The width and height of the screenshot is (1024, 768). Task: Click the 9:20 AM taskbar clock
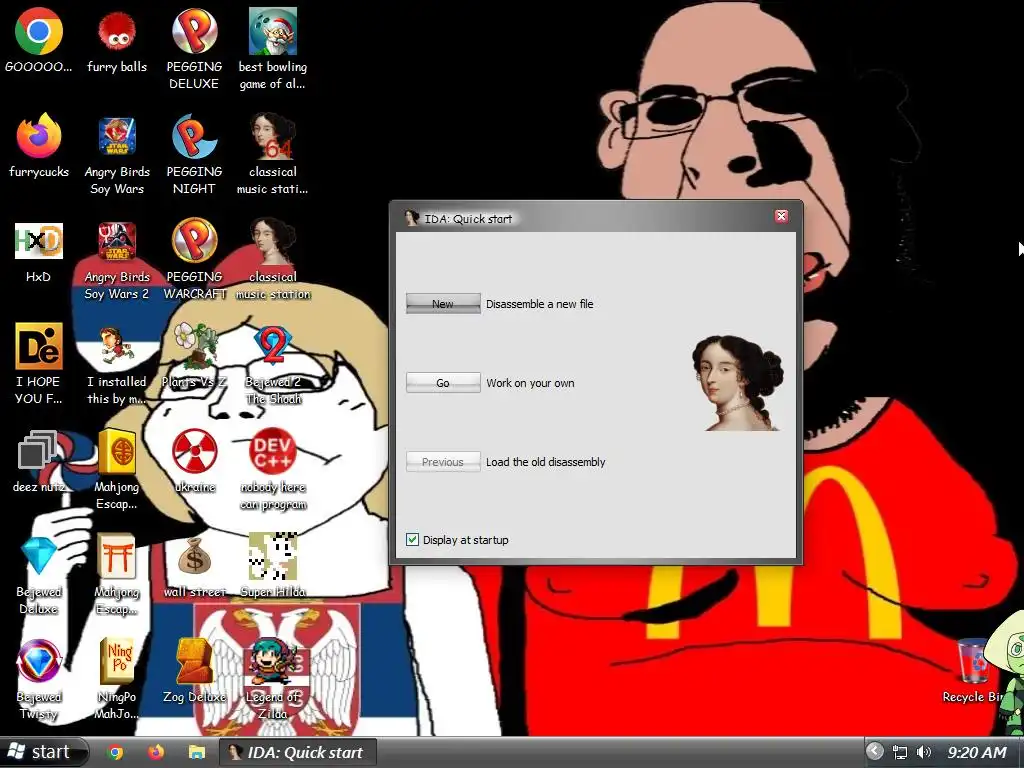pyautogui.click(x=977, y=753)
